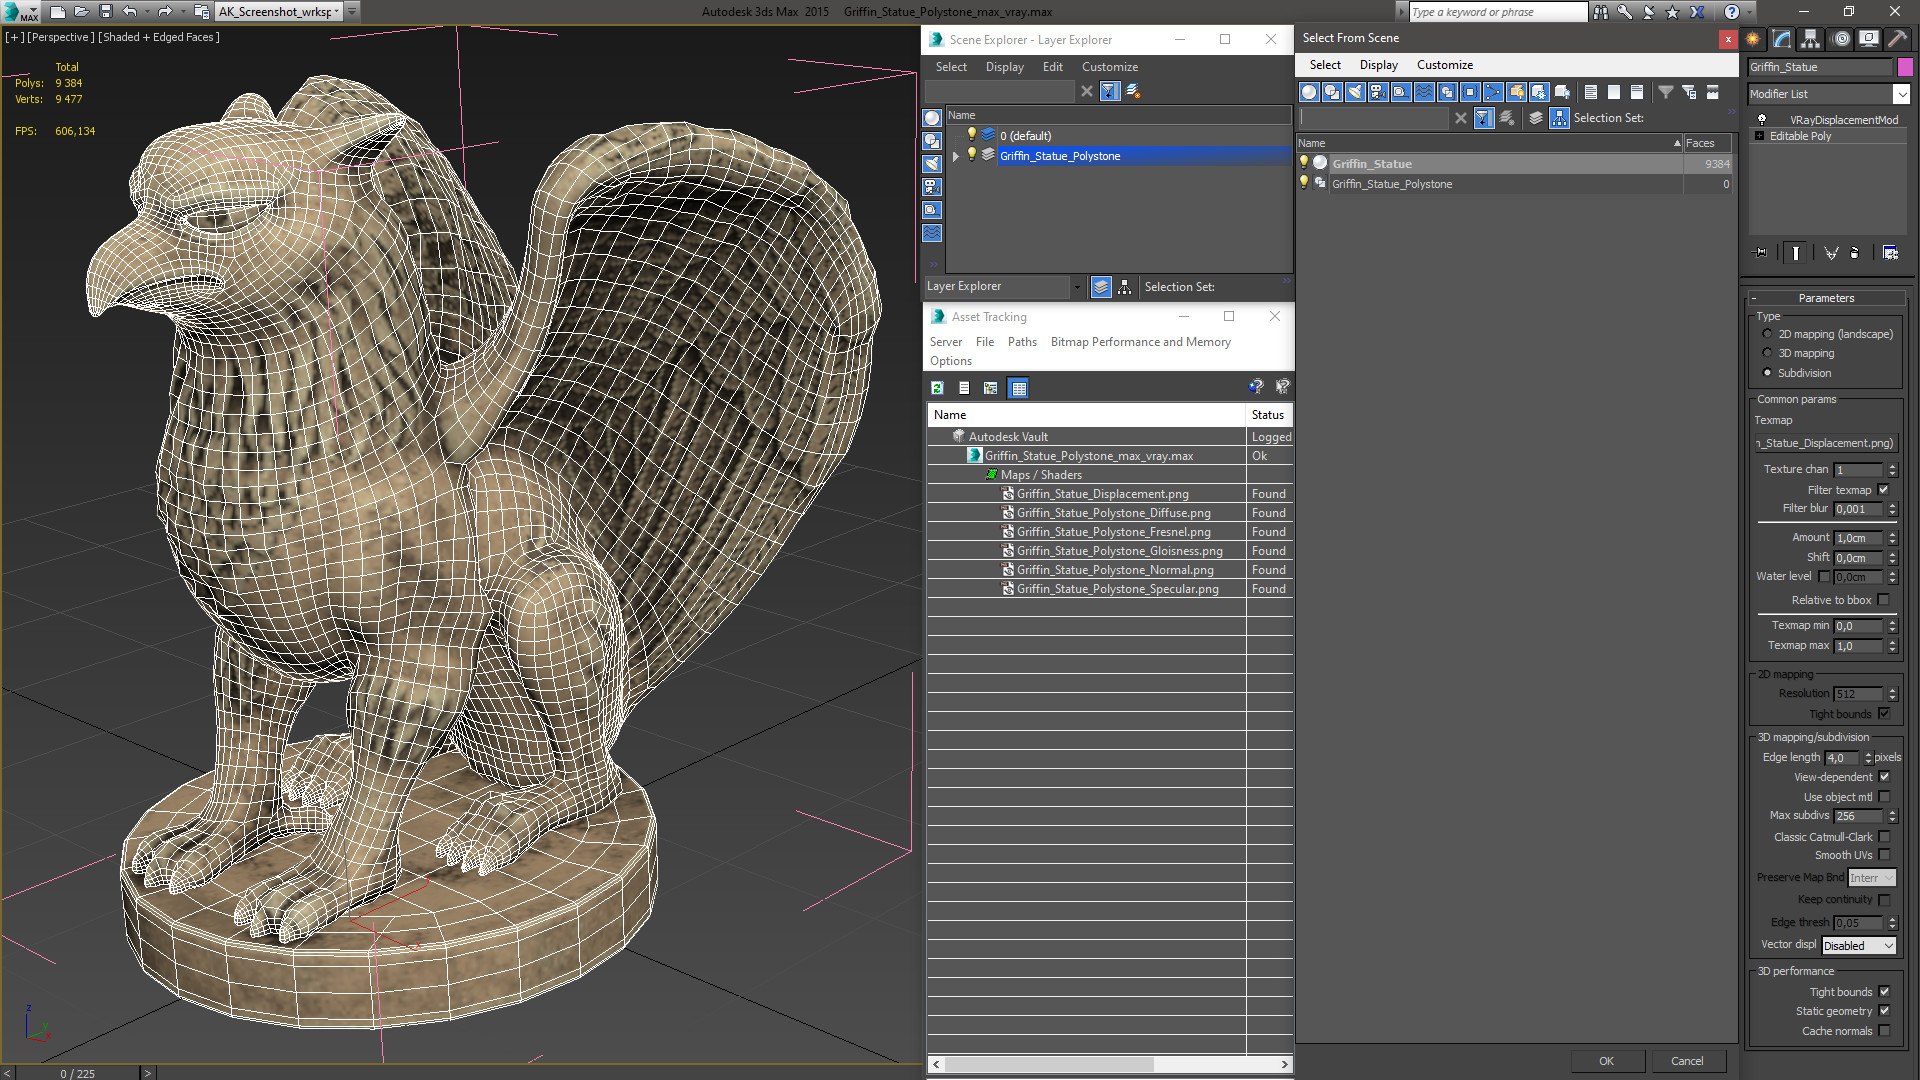This screenshot has height=1080, width=1920.
Task: Open the 3ds Max application menu
Action: tap(20, 12)
